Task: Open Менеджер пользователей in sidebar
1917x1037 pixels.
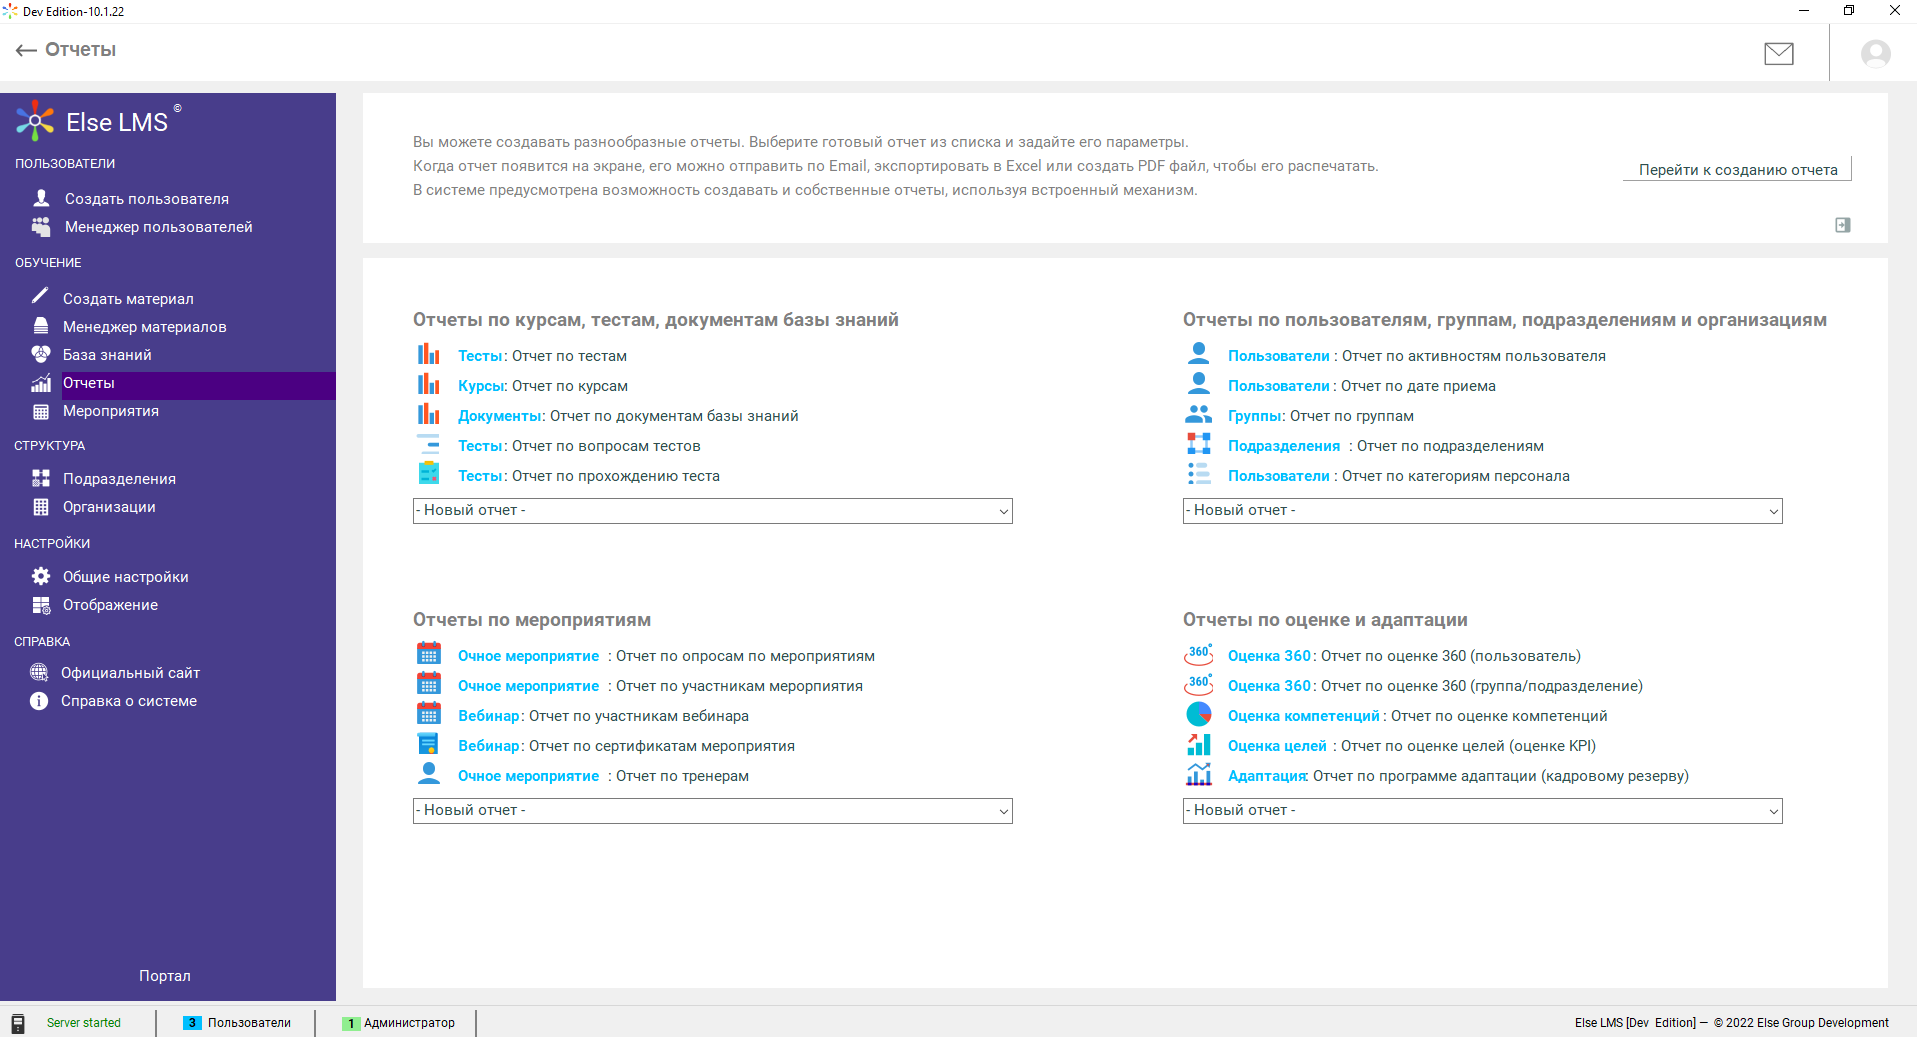Action: (158, 227)
